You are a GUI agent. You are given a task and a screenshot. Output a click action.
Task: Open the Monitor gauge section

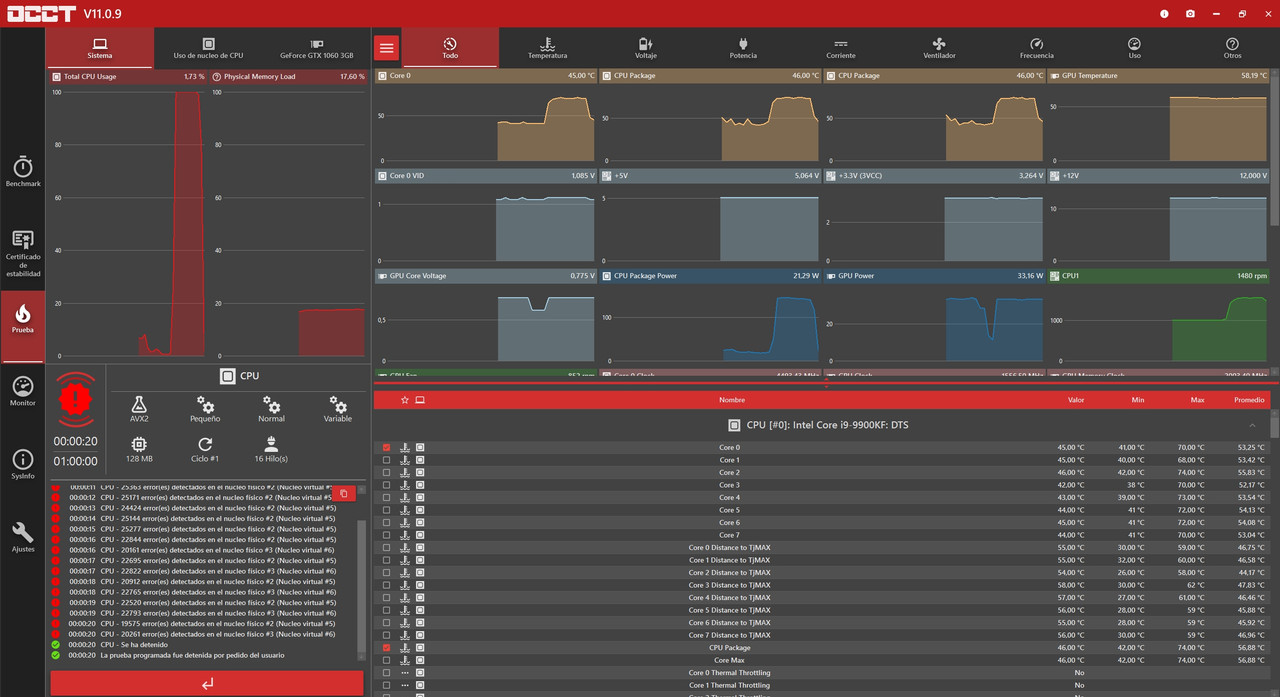click(x=23, y=391)
